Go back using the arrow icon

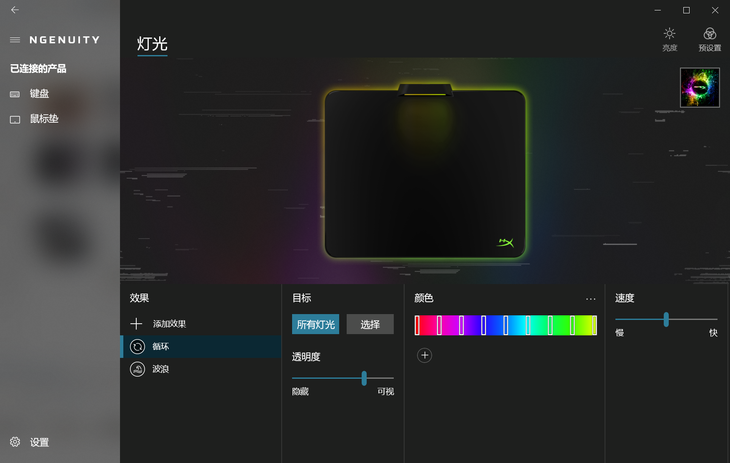15,10
